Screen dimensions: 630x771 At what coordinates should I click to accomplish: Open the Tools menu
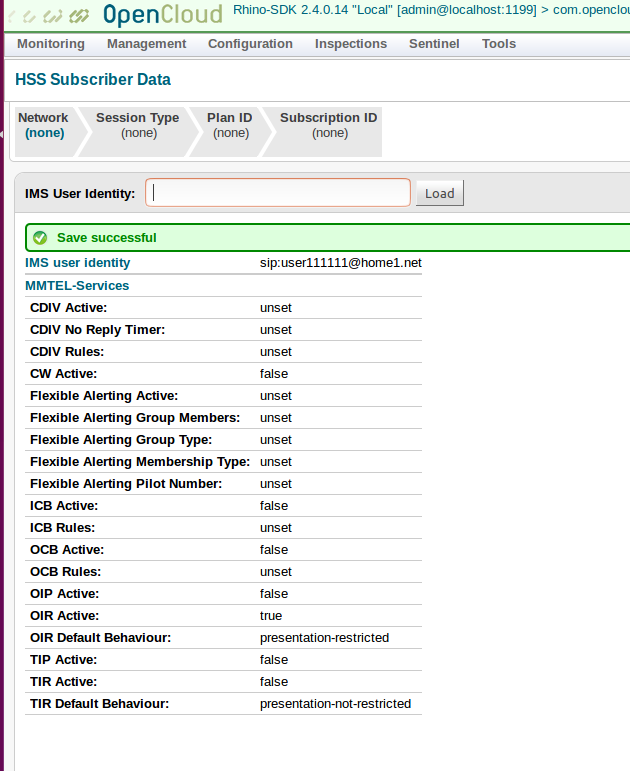[499, 44]
